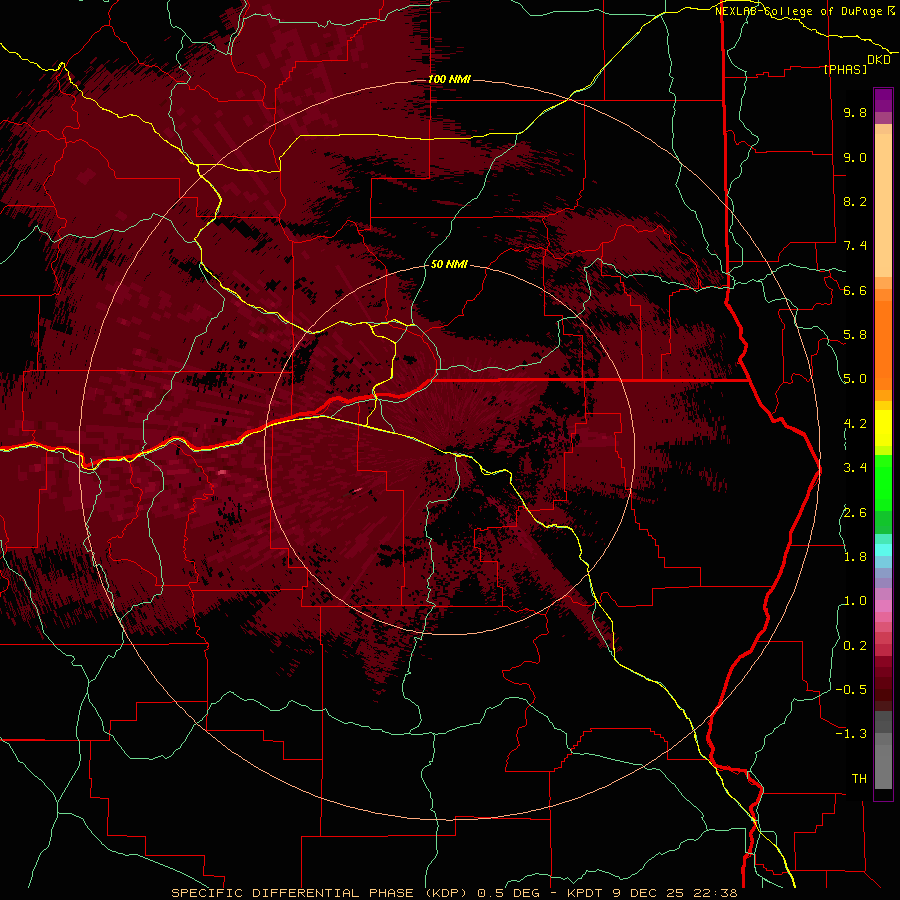Click the 22:38 timestamp in the caption
Screen dimensions: 900x900
point(718,893)
